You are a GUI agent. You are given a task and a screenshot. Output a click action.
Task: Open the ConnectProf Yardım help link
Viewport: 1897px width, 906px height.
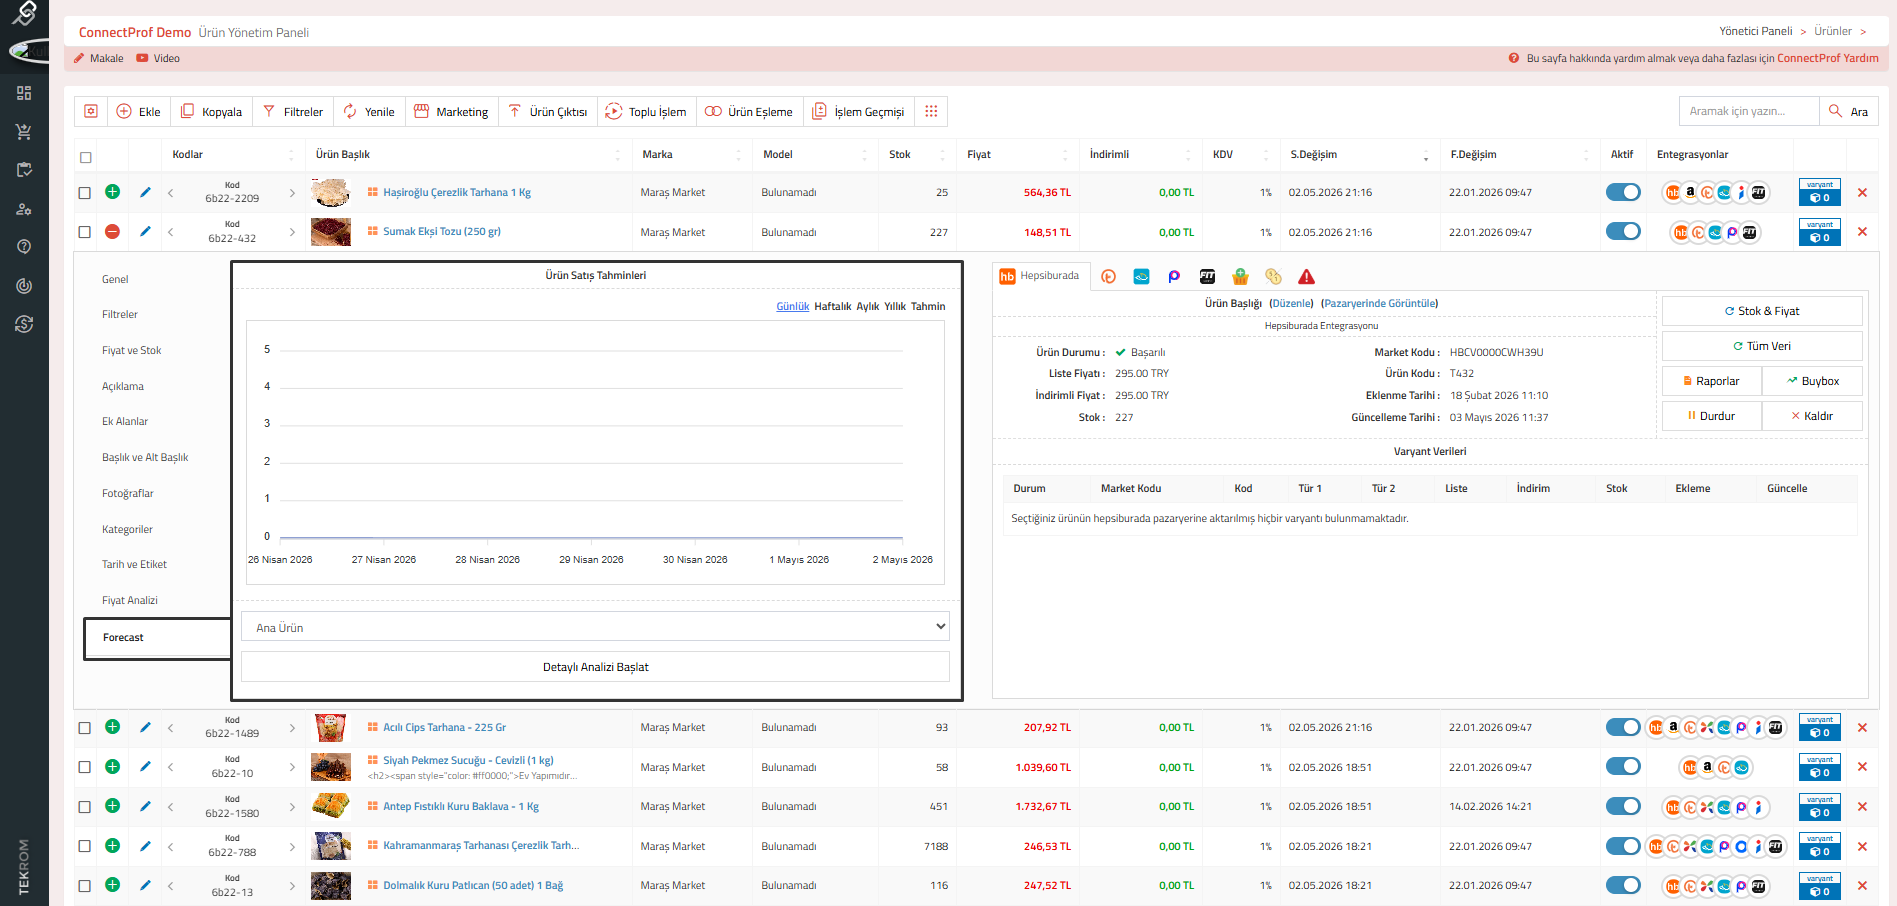1828,58
